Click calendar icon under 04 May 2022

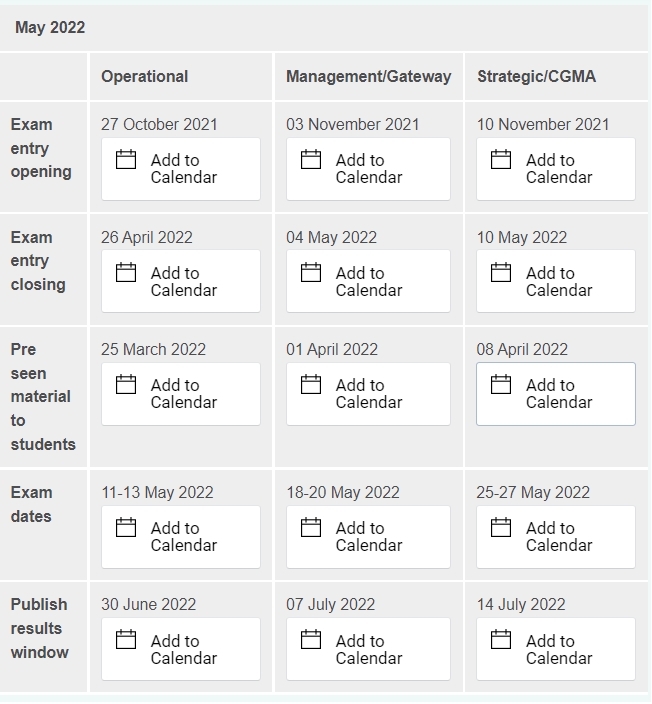pos(311,273)
